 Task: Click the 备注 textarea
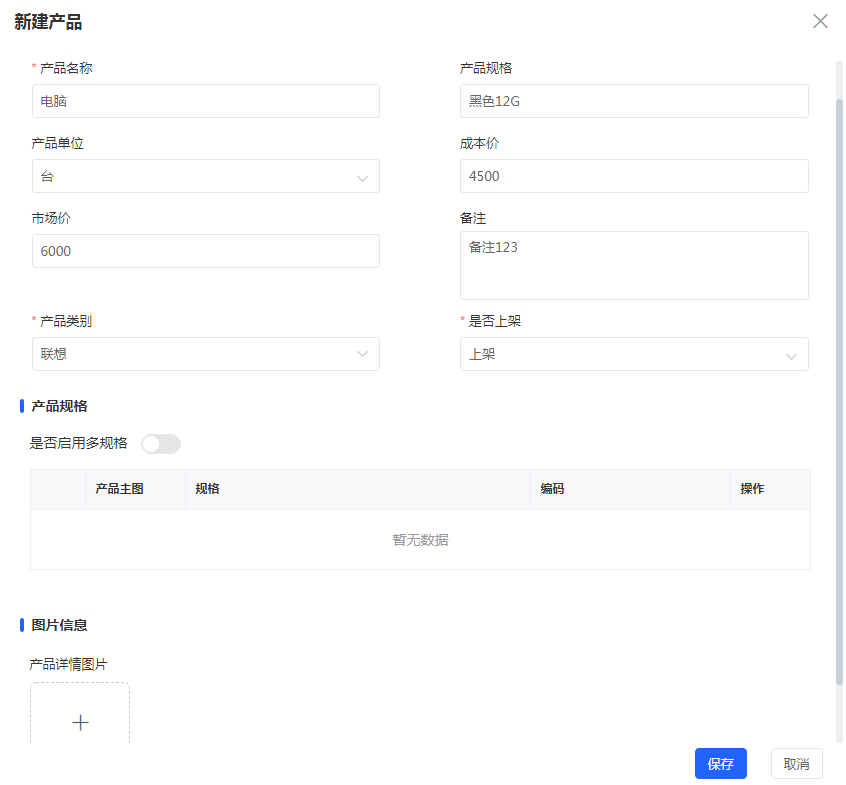pyautogui.click(x=634, y=265)
